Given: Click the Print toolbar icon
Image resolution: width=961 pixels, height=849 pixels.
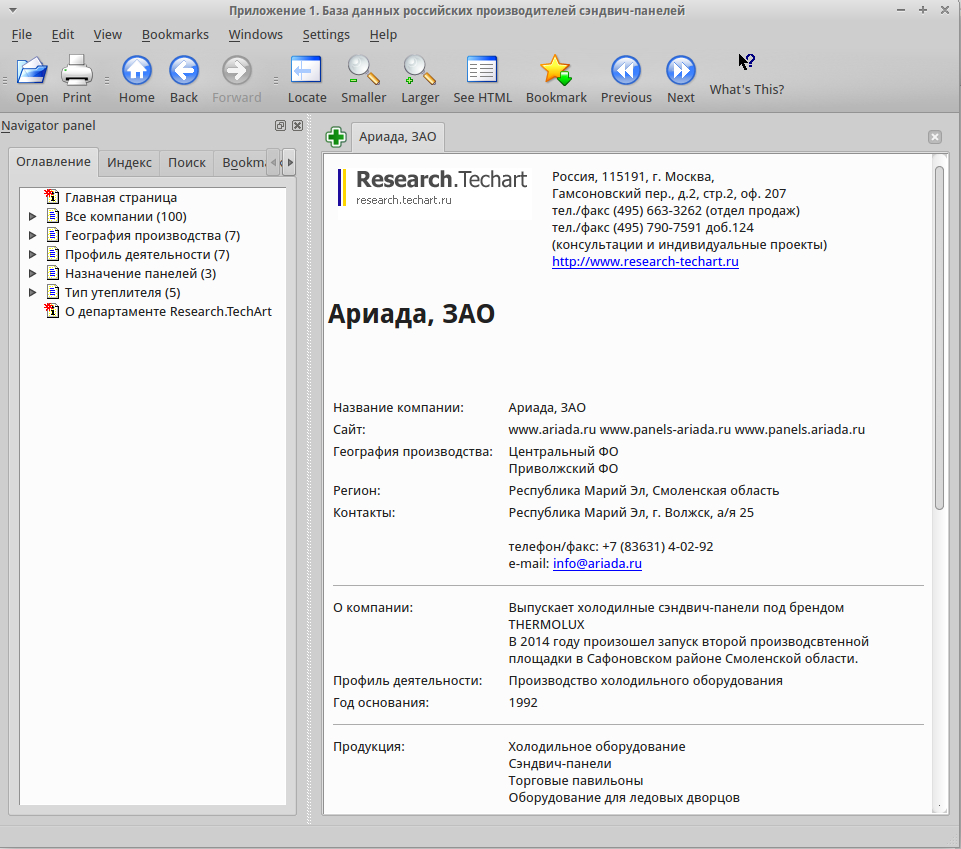Looking at the screenshot, I should [77, 70].
